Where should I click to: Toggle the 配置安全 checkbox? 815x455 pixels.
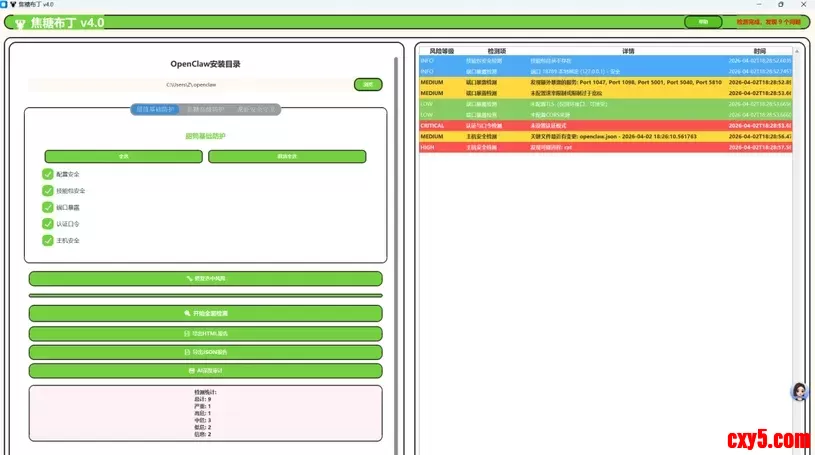click(48, 174)
